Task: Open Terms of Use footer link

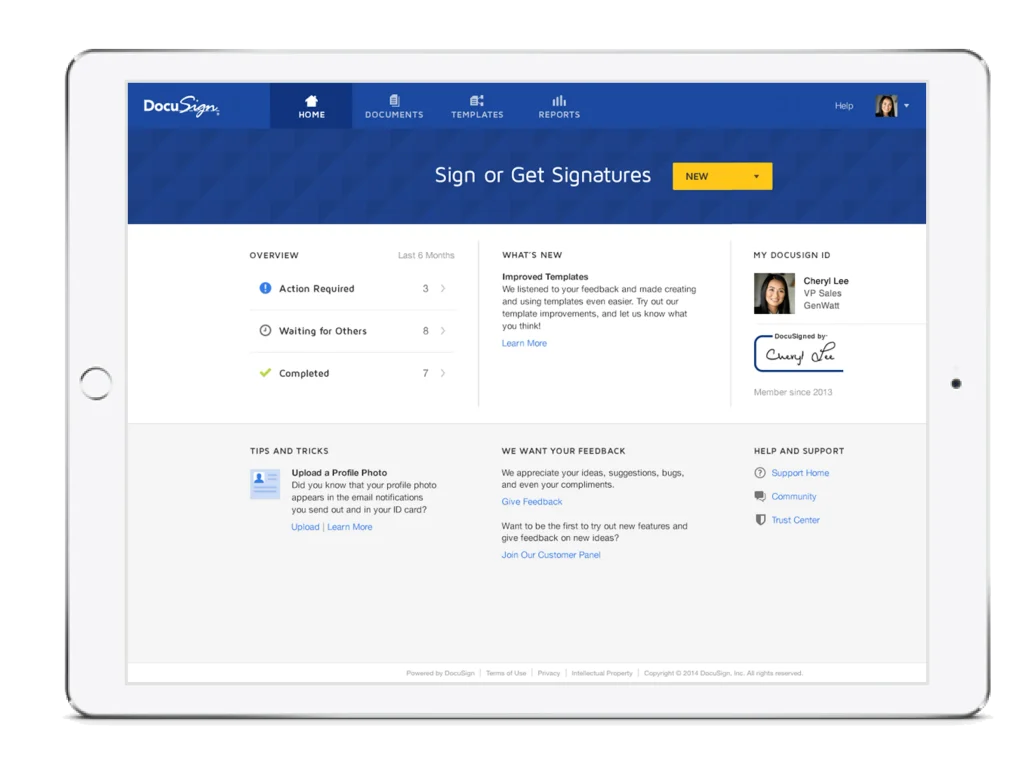Action: (506, 673)
